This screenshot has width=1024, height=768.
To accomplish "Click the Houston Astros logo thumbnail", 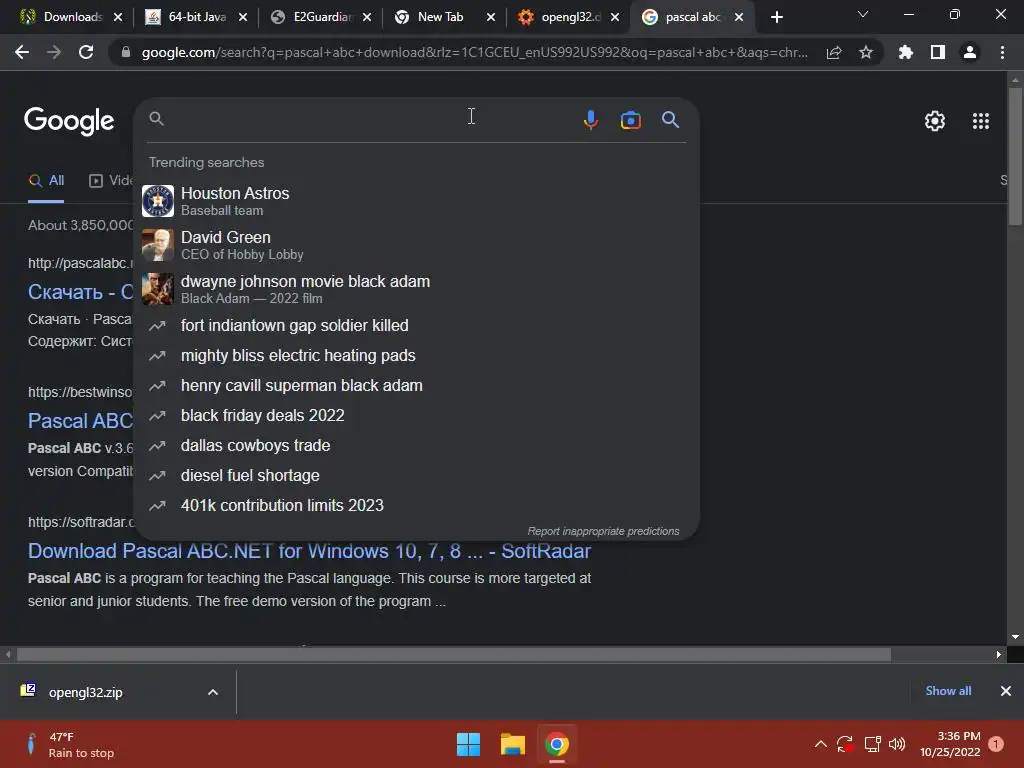I will [158, 201].
